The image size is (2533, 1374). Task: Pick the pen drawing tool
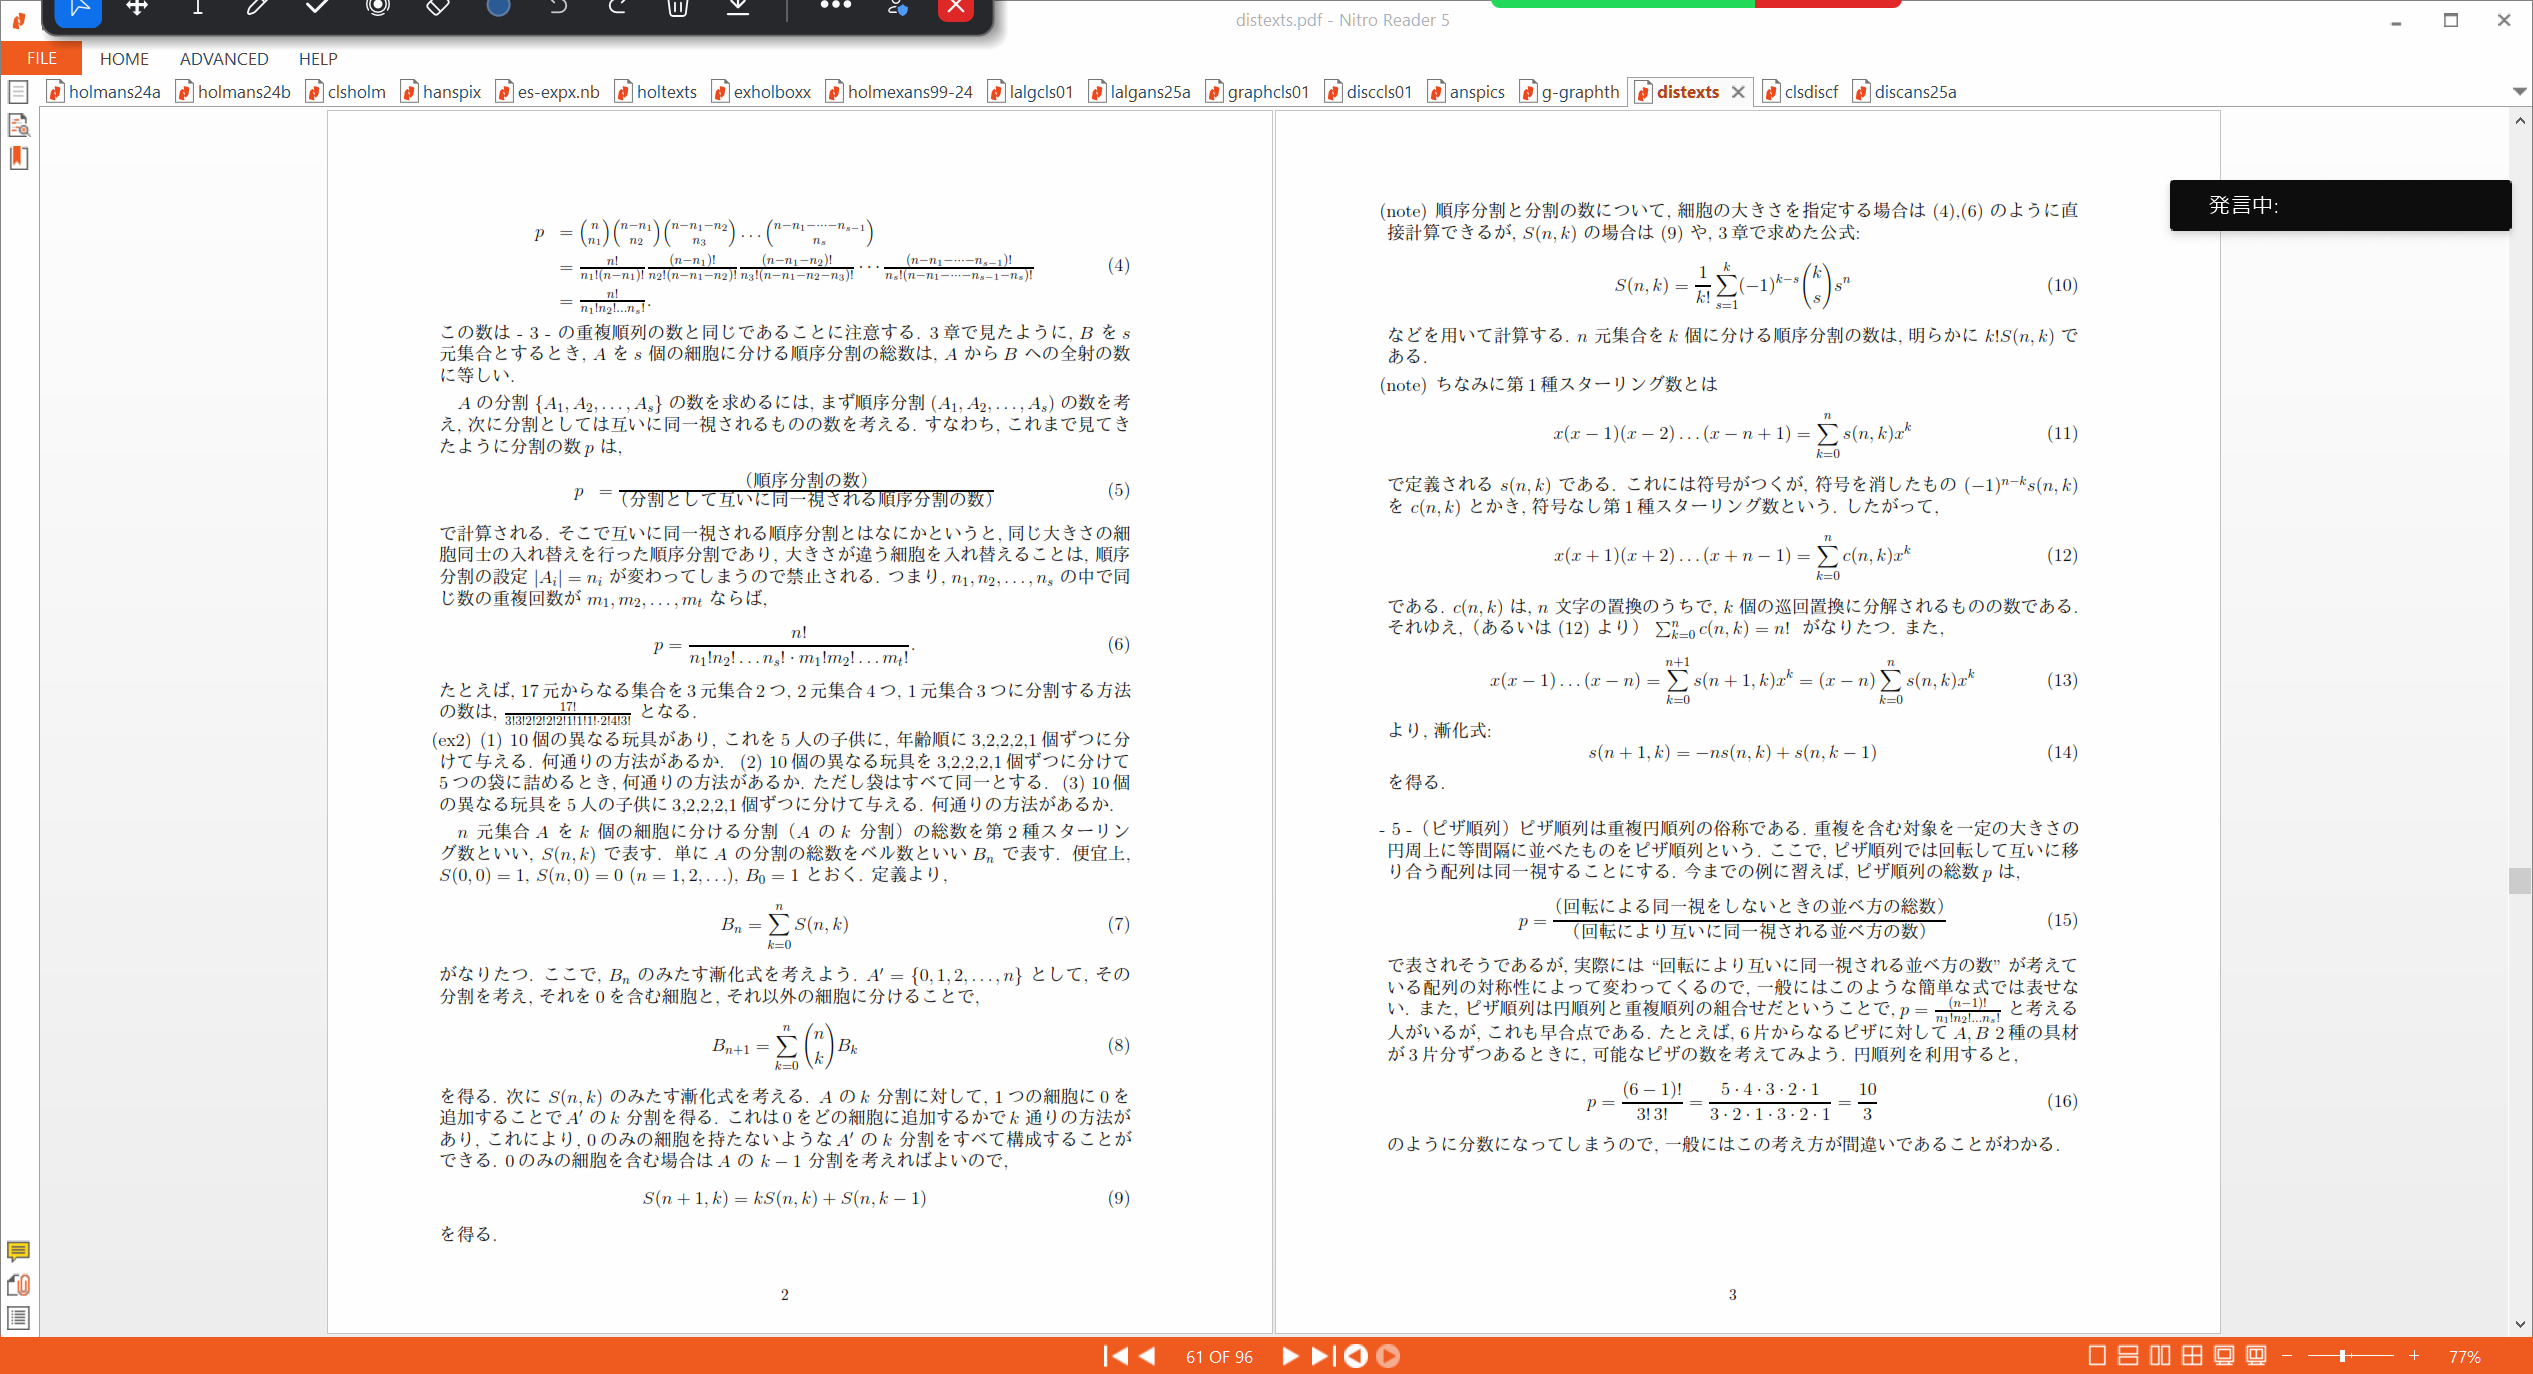257,8
